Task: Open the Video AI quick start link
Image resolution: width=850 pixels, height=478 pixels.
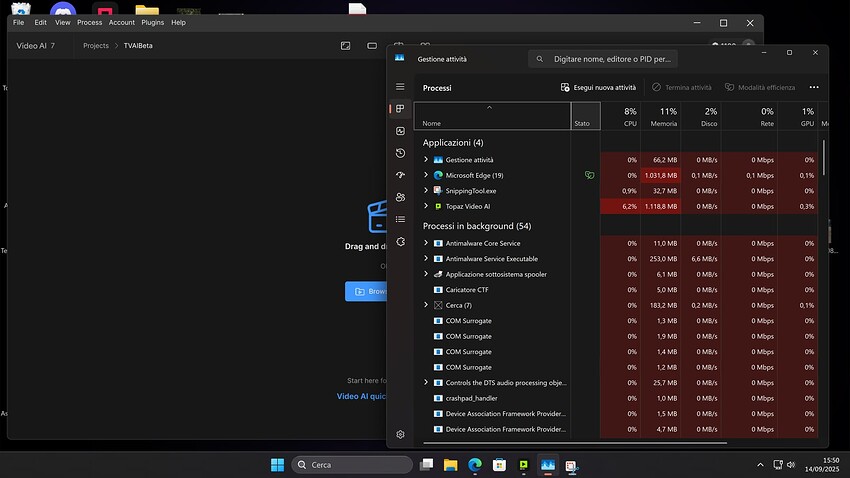Action: (362, 396)
